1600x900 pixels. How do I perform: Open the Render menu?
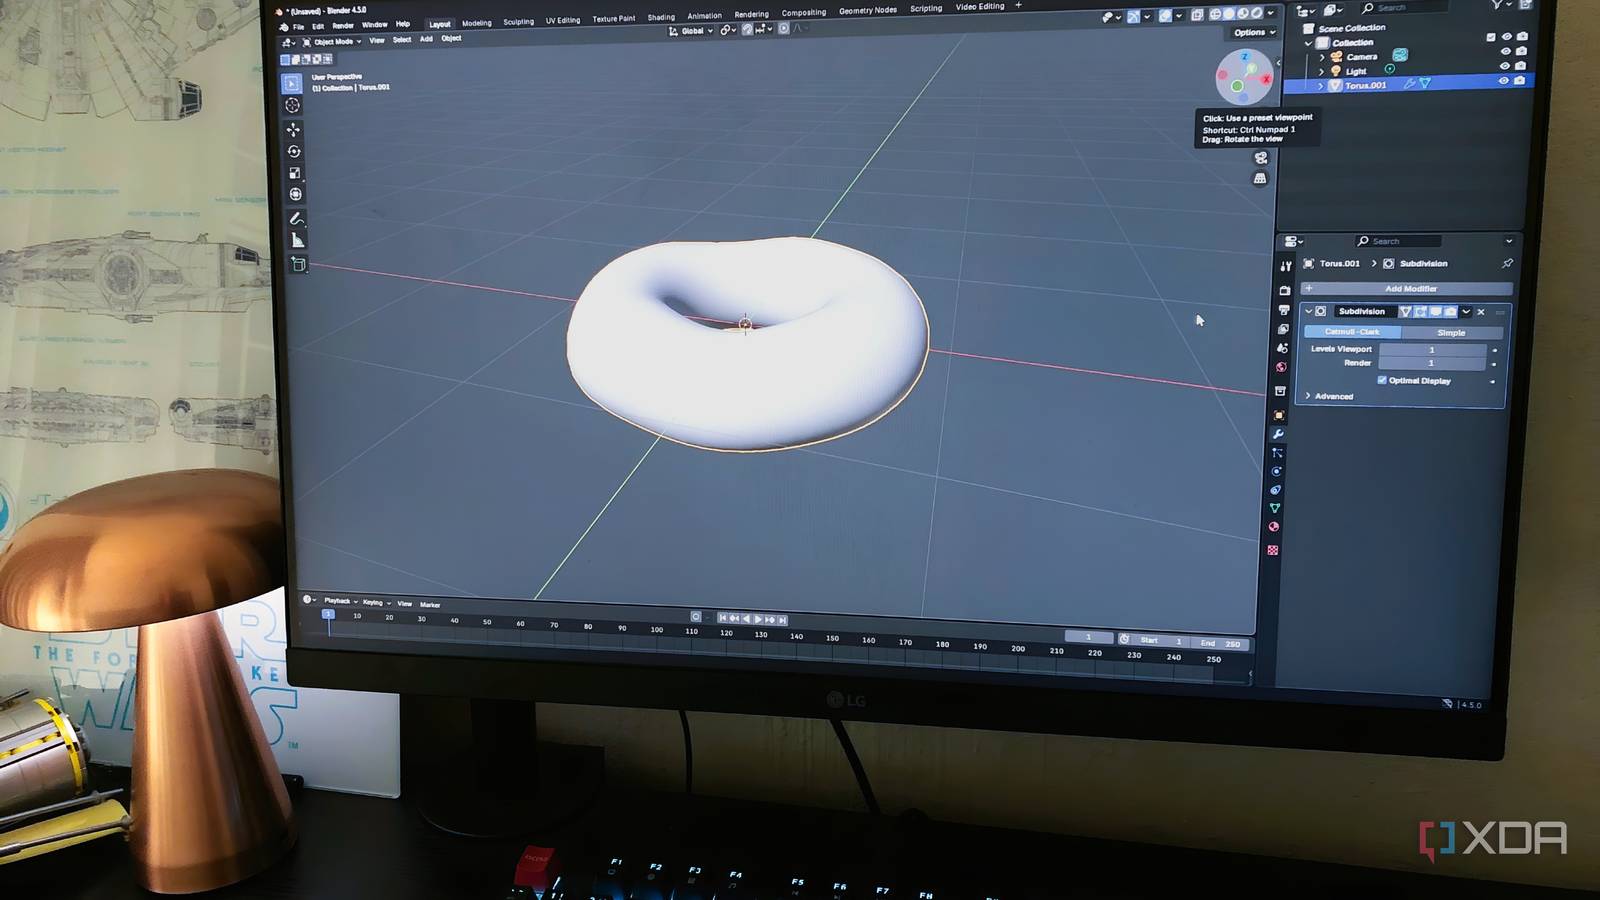click(x=343, y=25)
